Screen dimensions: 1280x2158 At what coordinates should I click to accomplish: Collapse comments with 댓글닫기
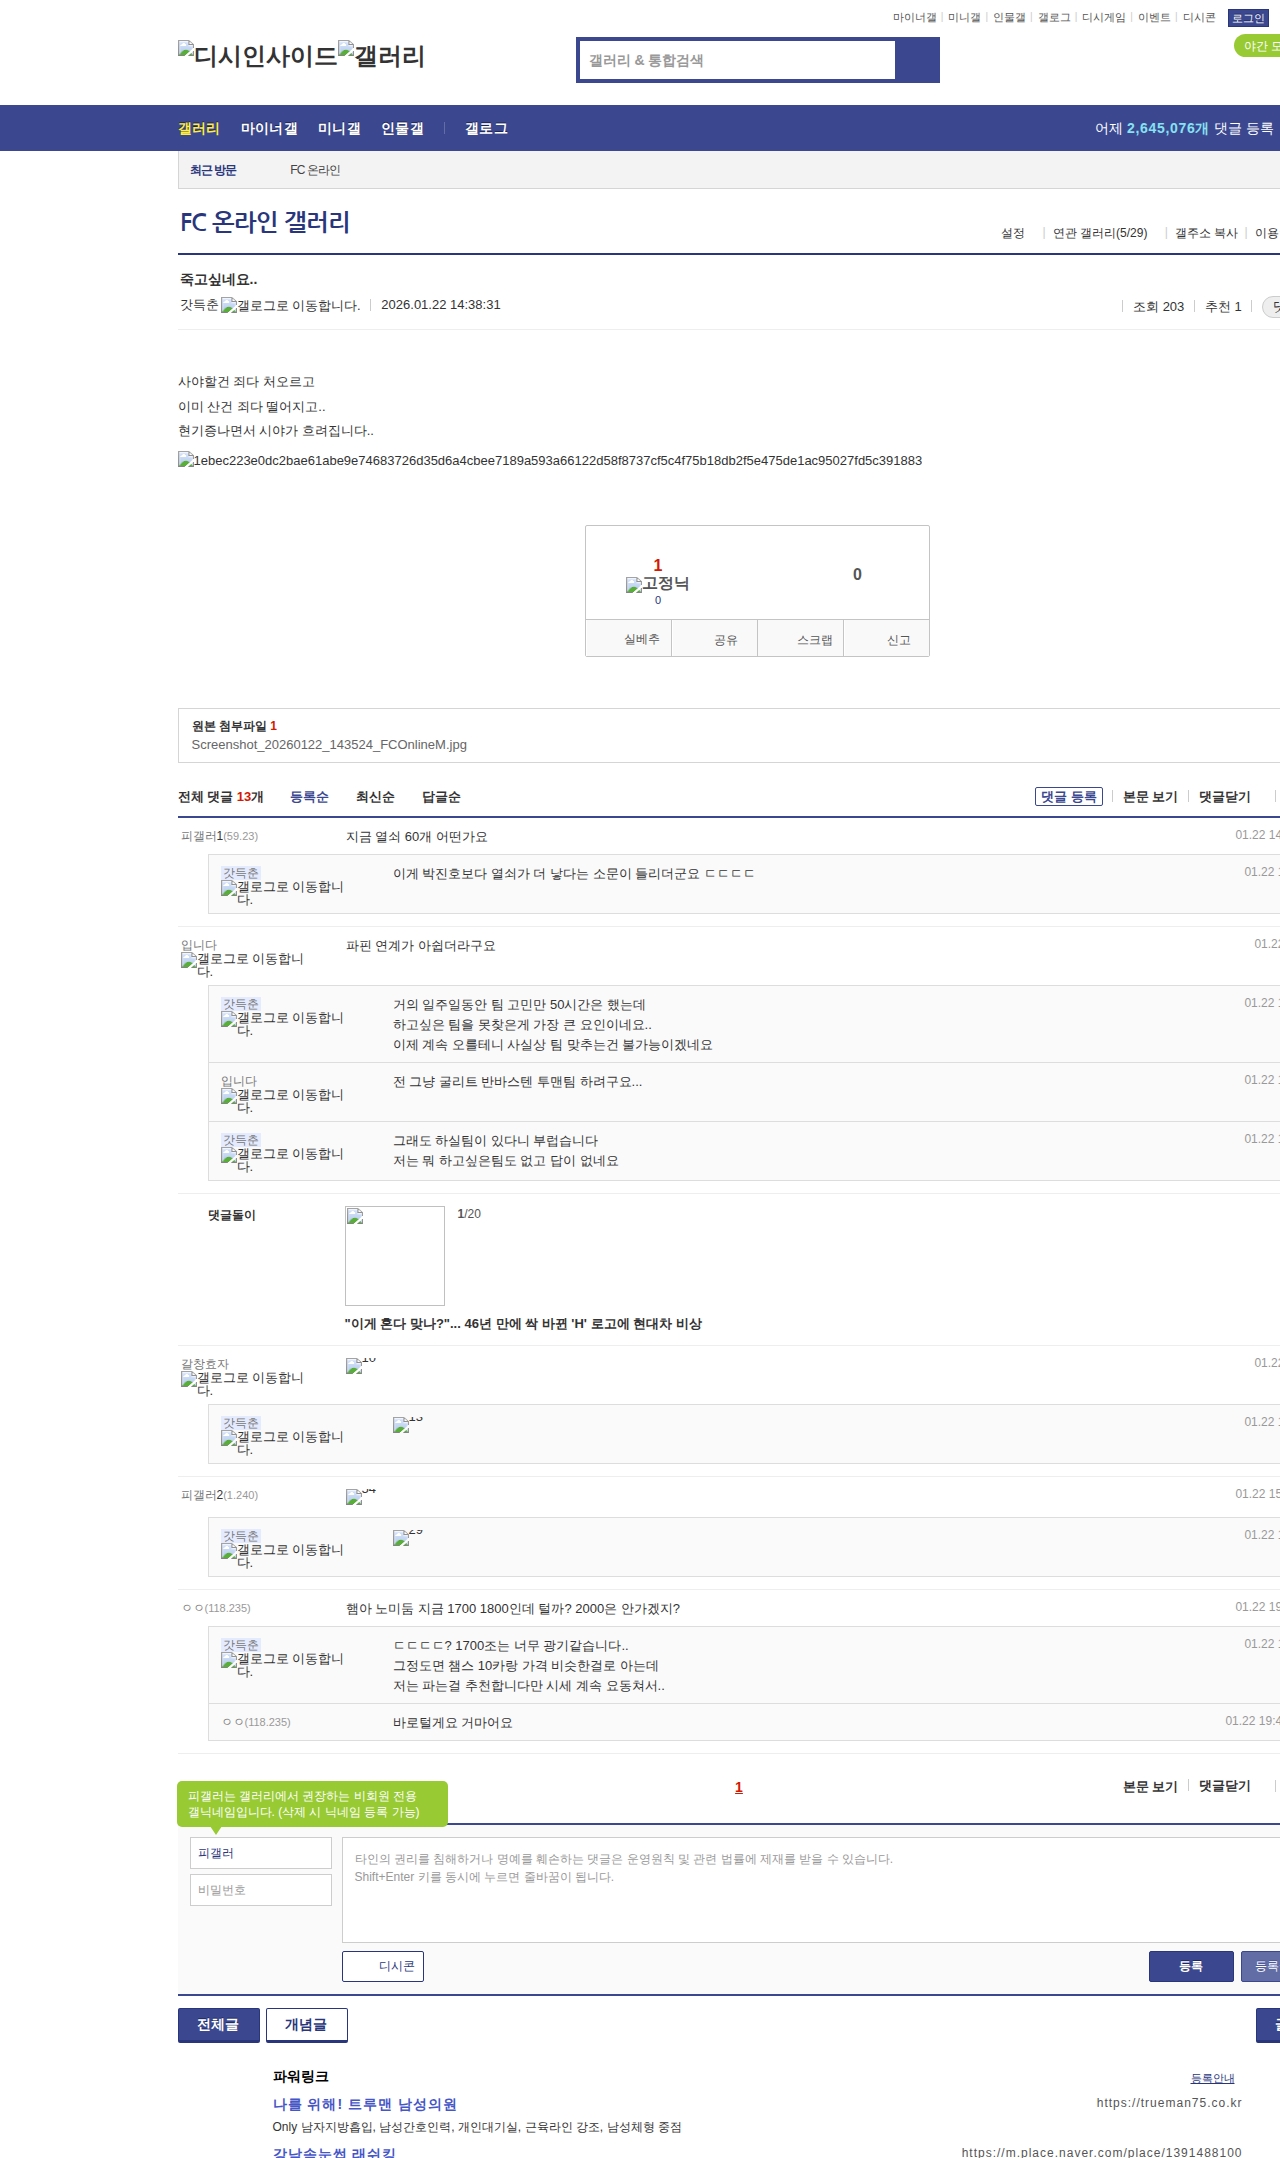(1224, 797)
